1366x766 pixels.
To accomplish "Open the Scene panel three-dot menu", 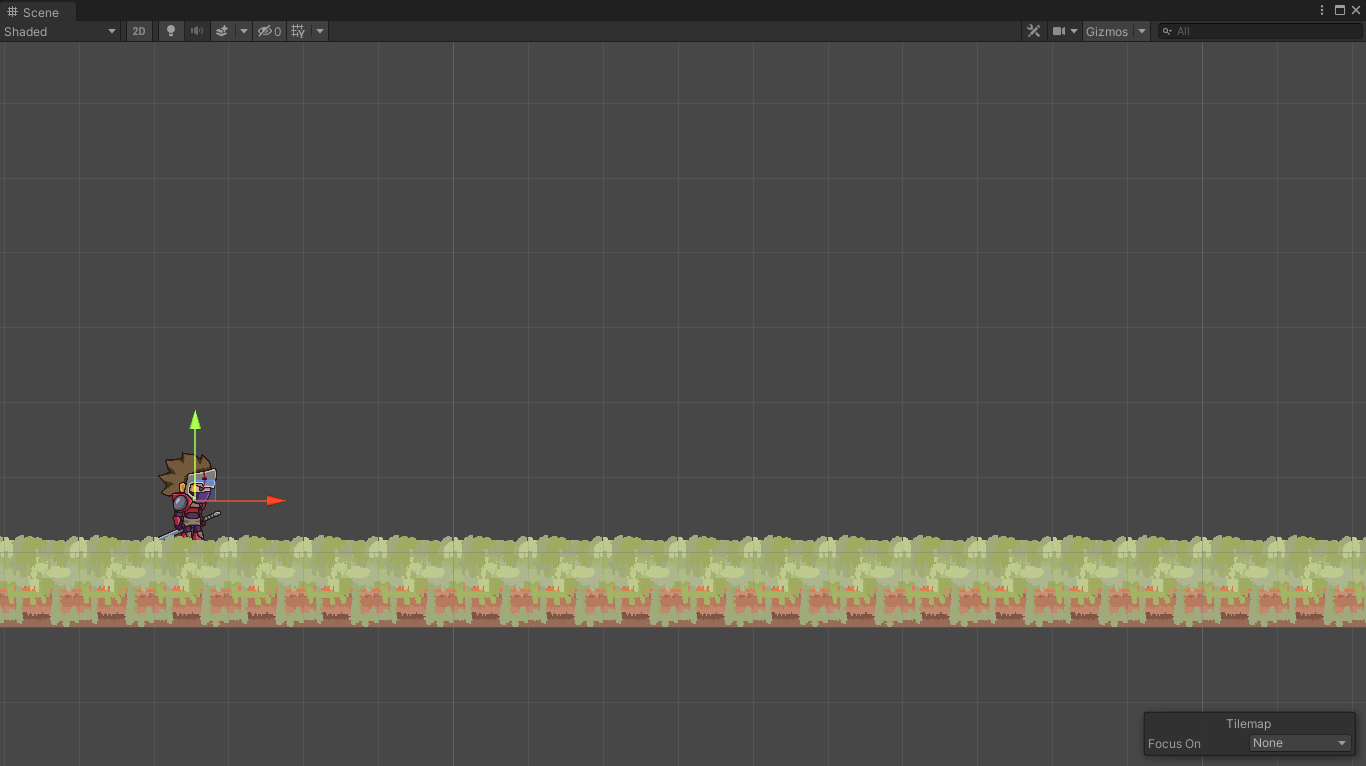I will pyautogui.click(x=1322, y=10).
